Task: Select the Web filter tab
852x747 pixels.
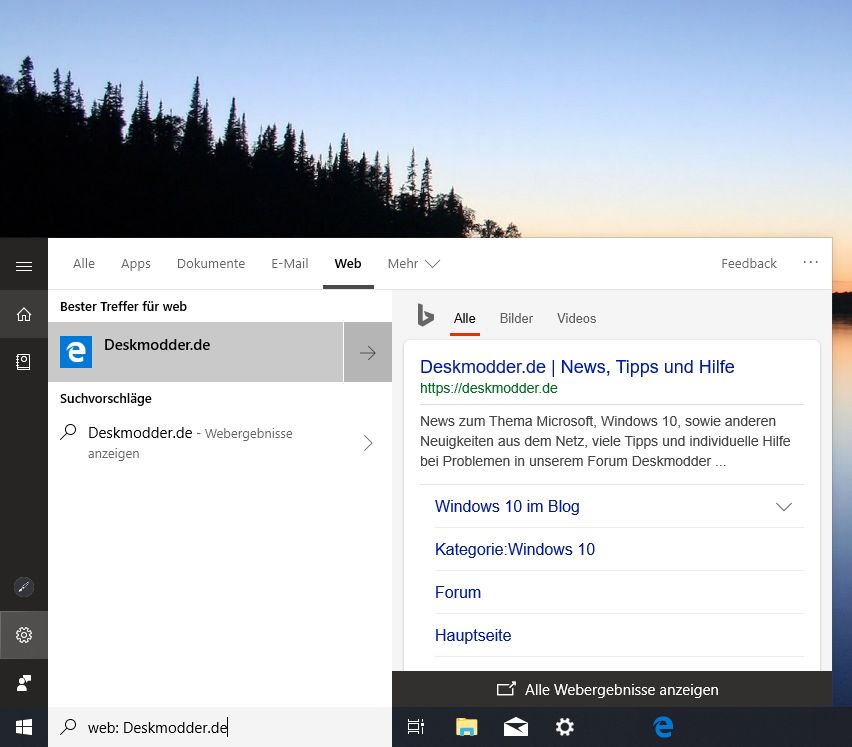Action: coord(348,263)
